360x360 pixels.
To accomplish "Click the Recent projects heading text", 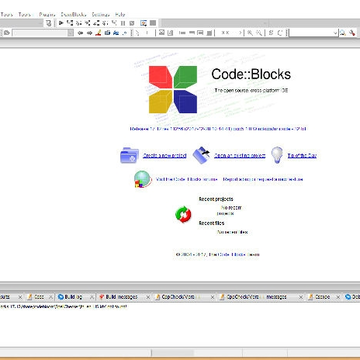I will click(x=216, y=199).
